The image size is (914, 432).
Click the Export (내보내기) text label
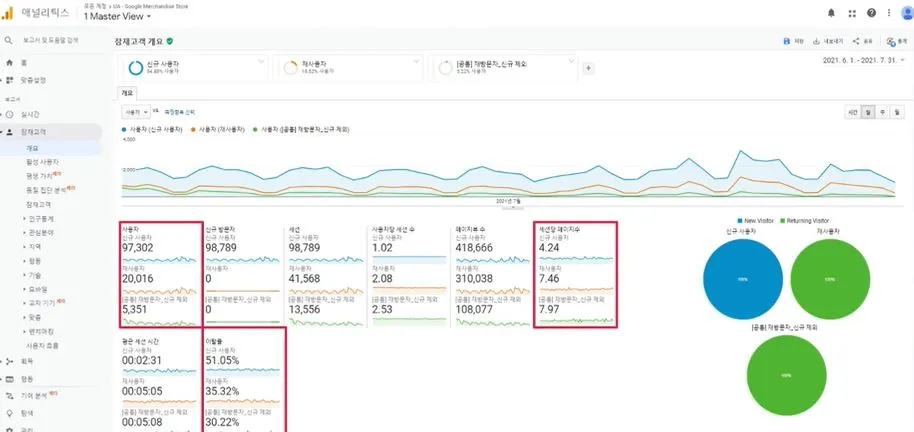pos(834,41)
